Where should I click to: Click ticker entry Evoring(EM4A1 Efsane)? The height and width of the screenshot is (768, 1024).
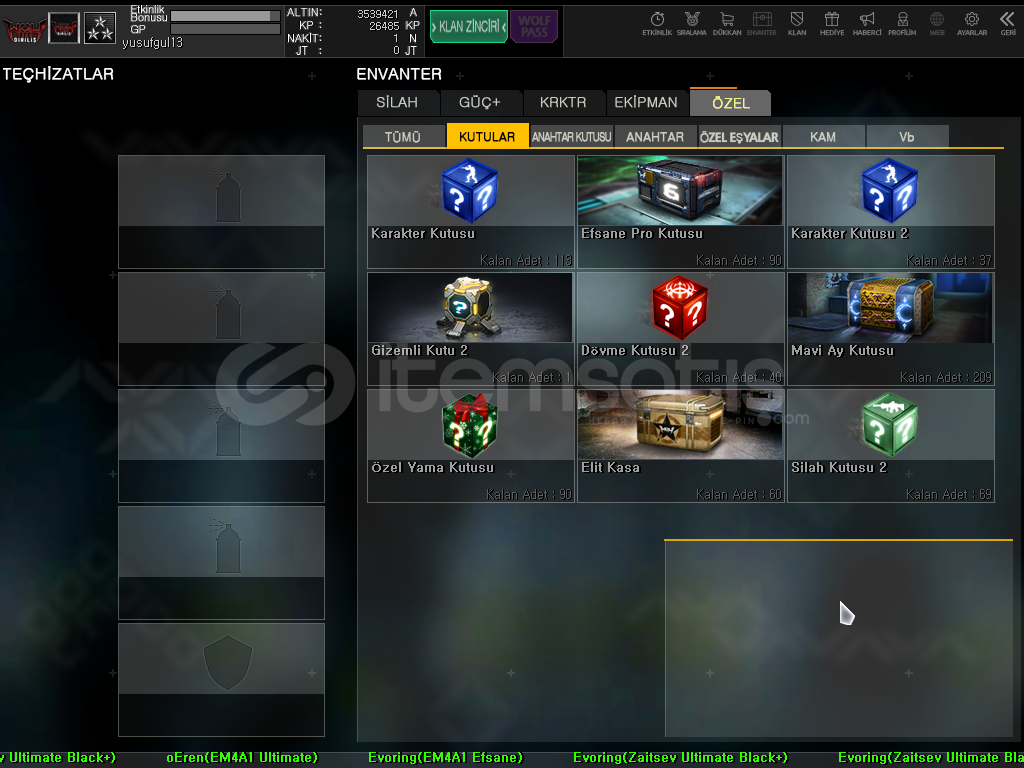click(445, 758)
